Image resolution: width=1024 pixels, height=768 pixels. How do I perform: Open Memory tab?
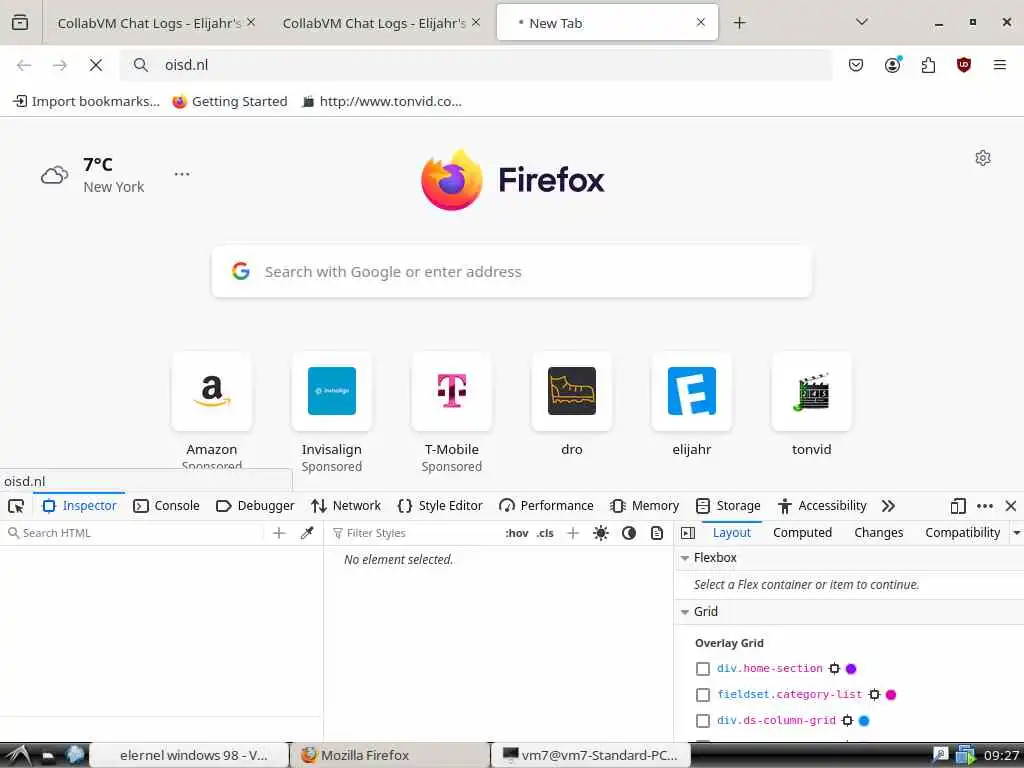coord(645,506)
